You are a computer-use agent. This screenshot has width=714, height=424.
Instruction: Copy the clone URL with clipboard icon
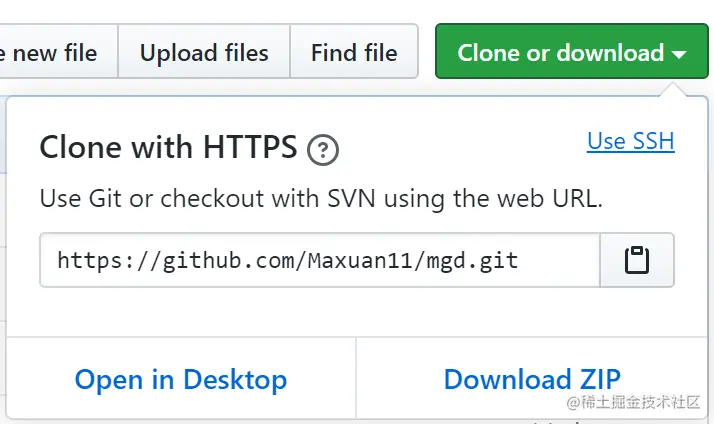637,260
